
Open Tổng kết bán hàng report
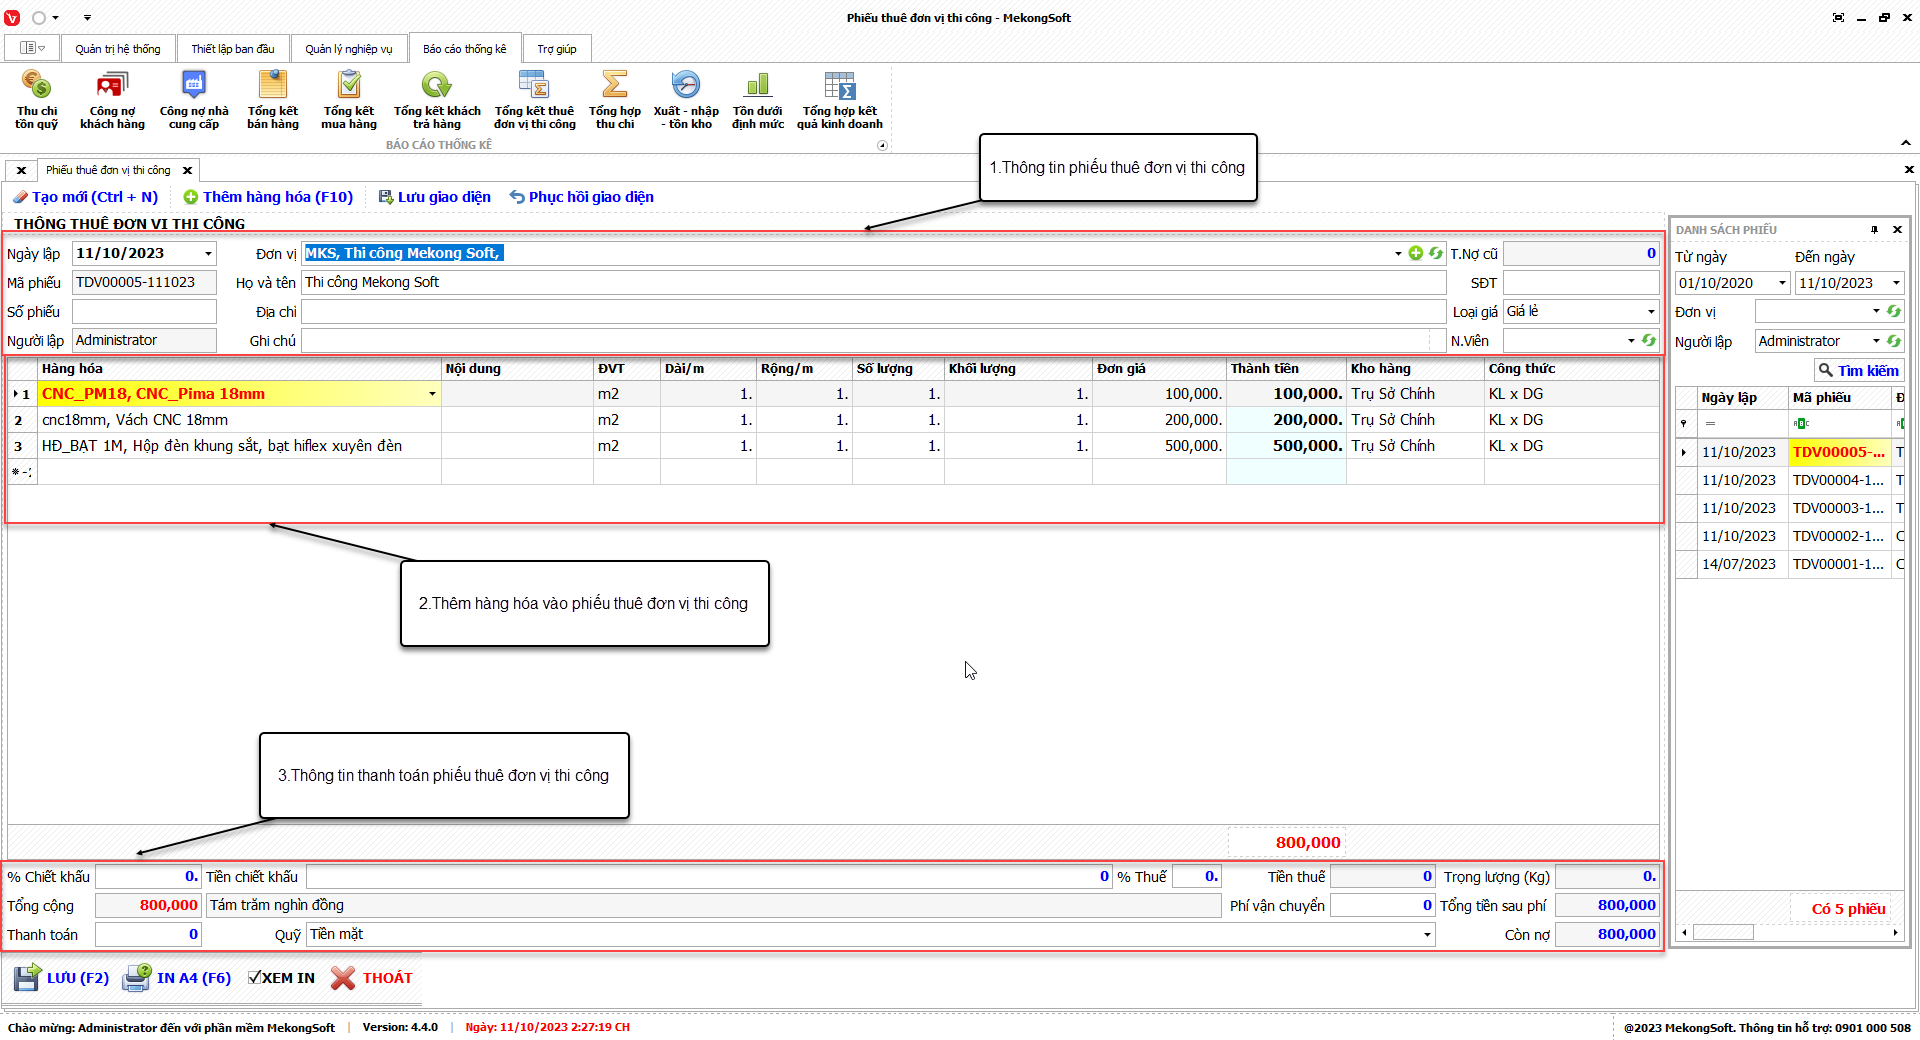coord(272,100)
